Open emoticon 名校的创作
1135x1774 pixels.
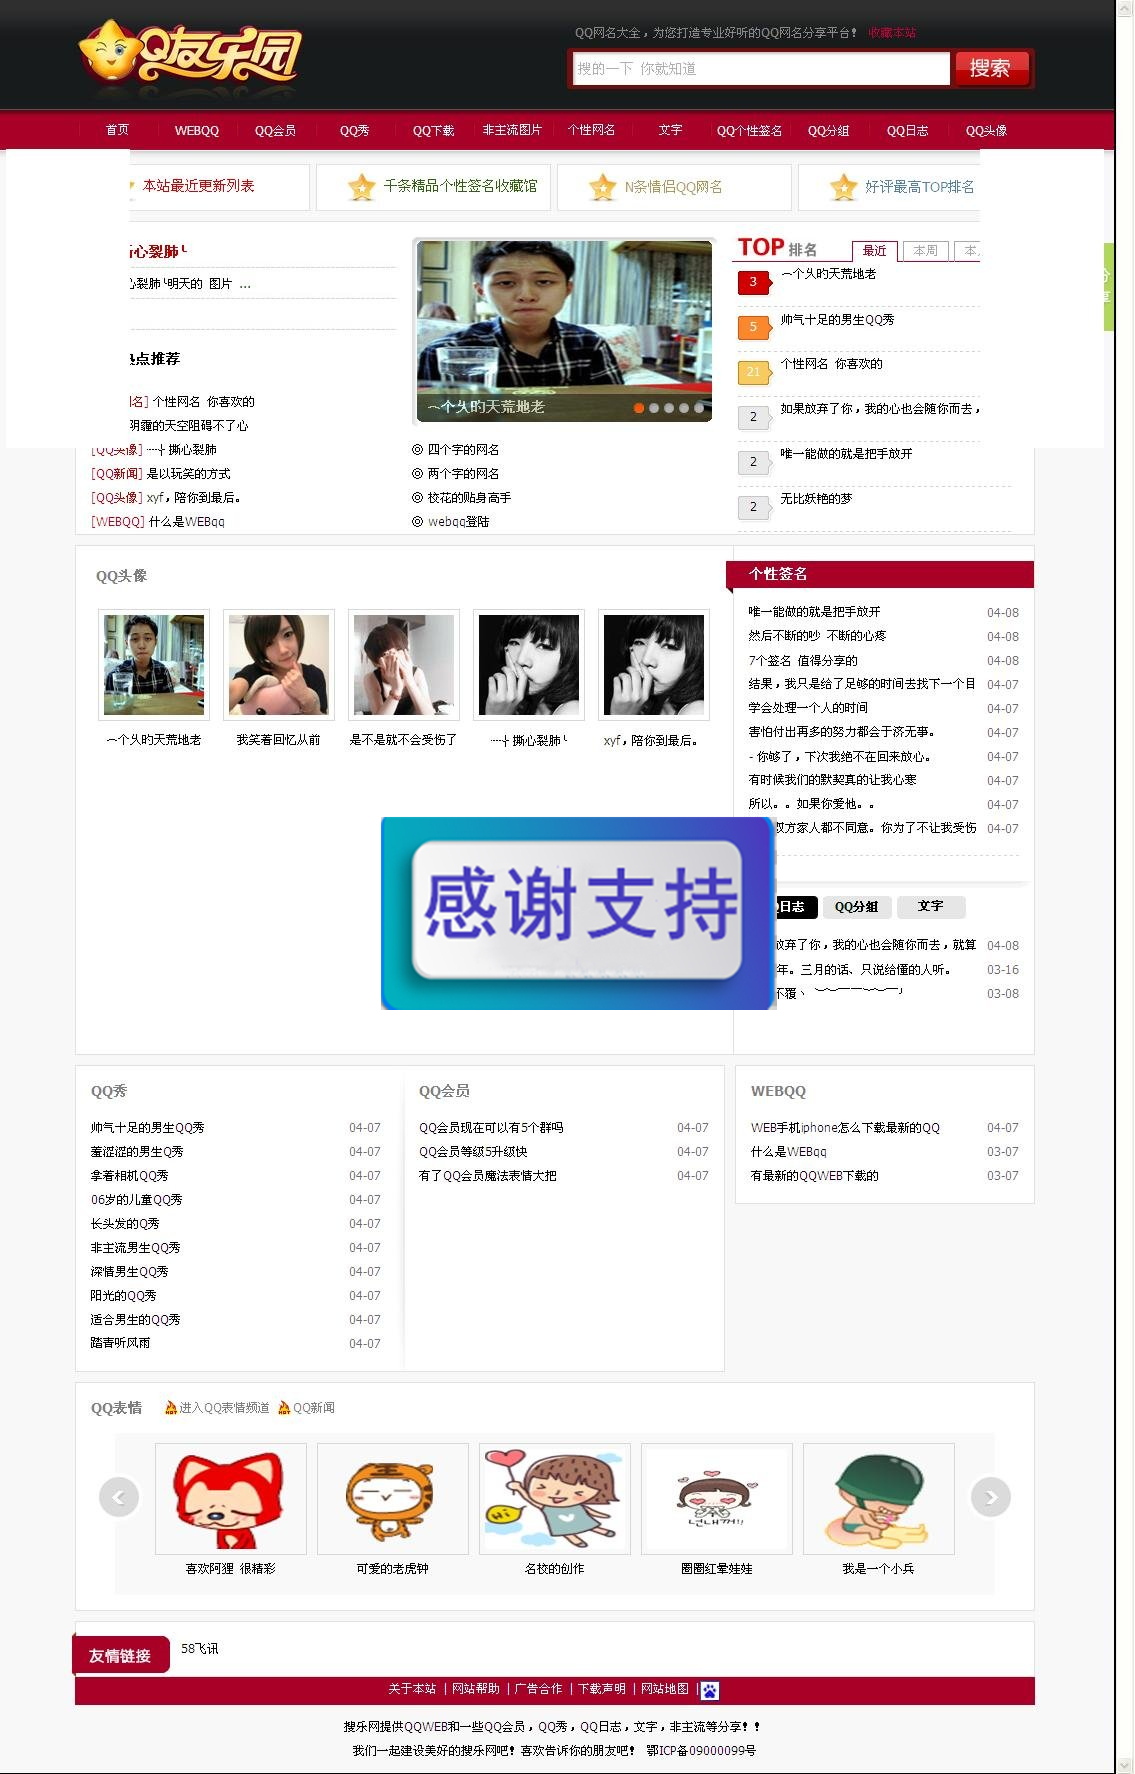click(555, 1499)
